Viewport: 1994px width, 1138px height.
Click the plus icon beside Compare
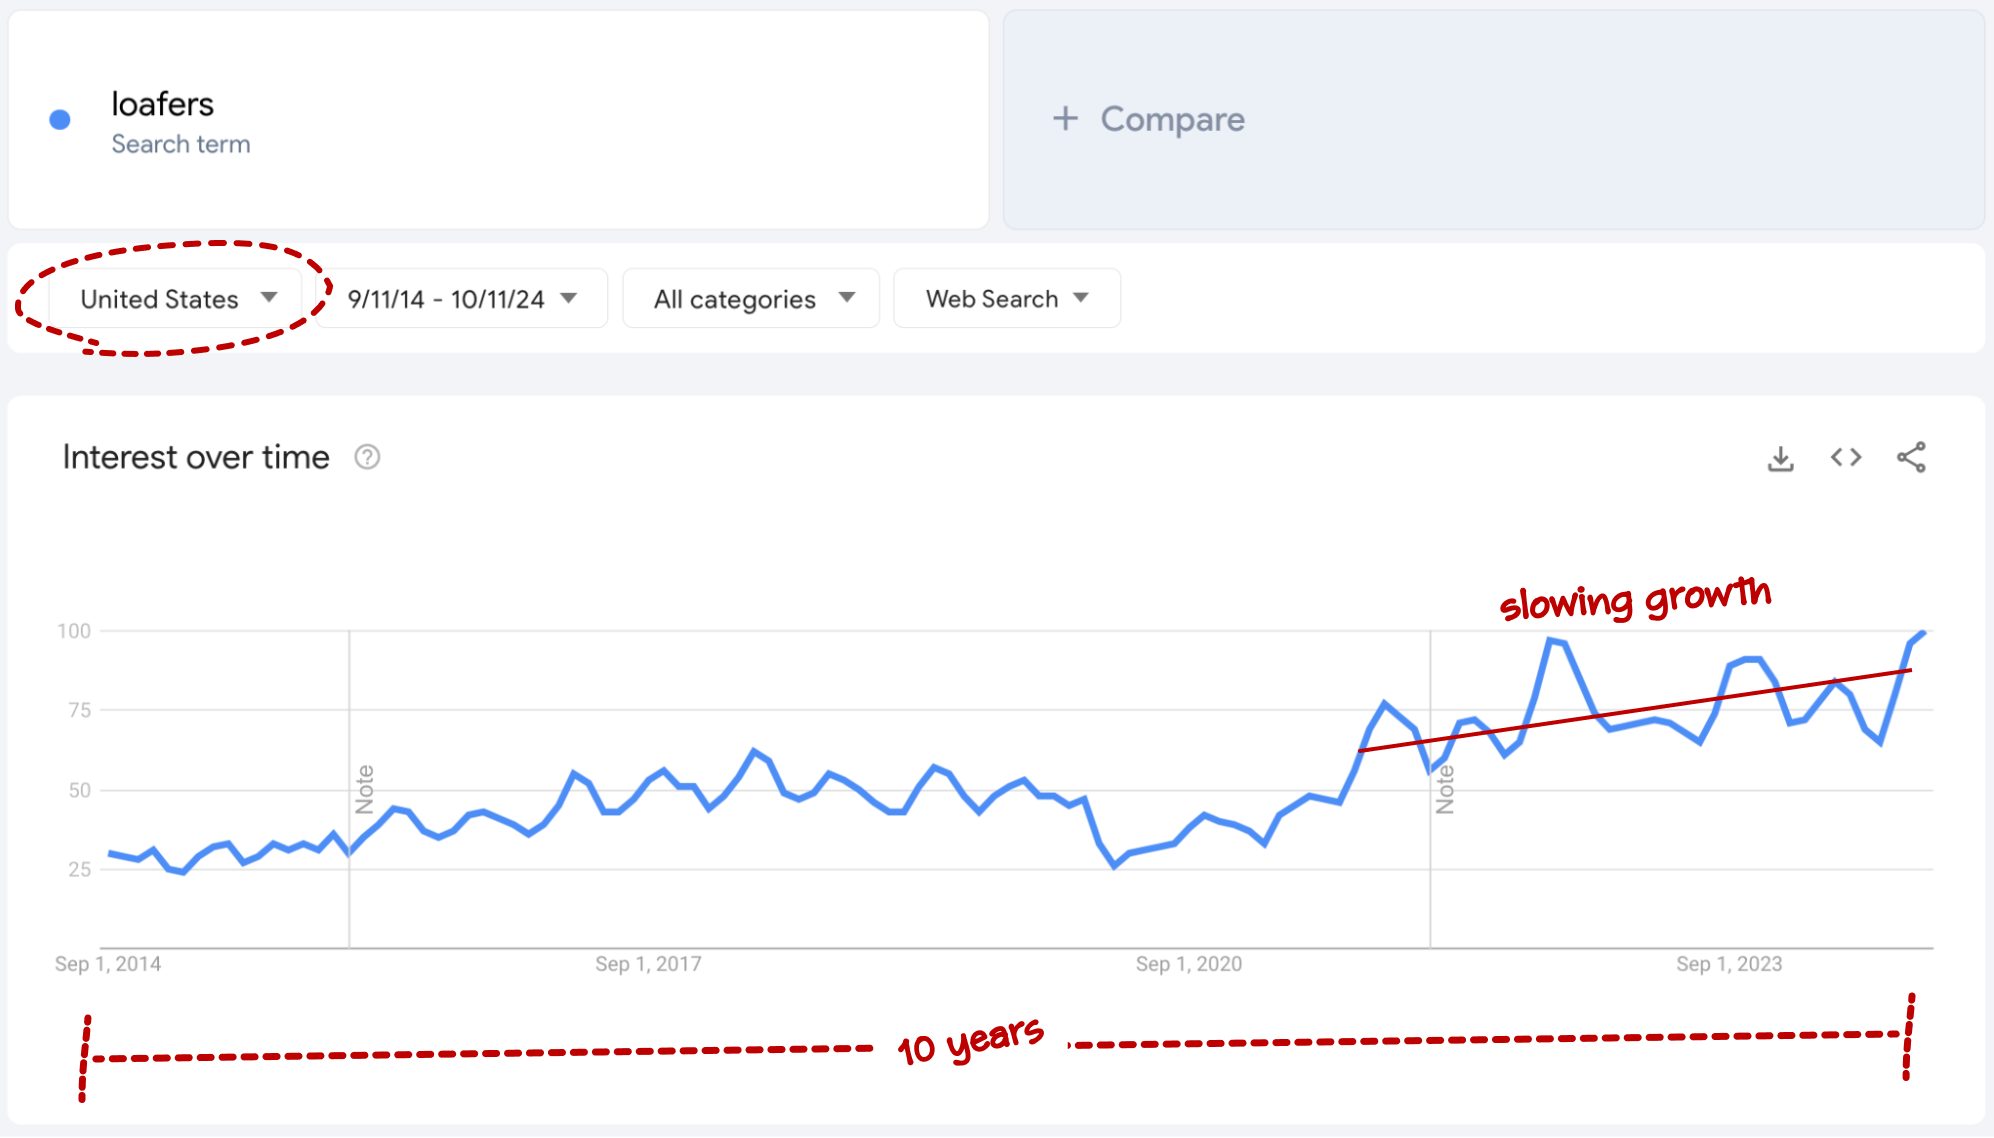pyautogui.click(x=1065, y=119)
